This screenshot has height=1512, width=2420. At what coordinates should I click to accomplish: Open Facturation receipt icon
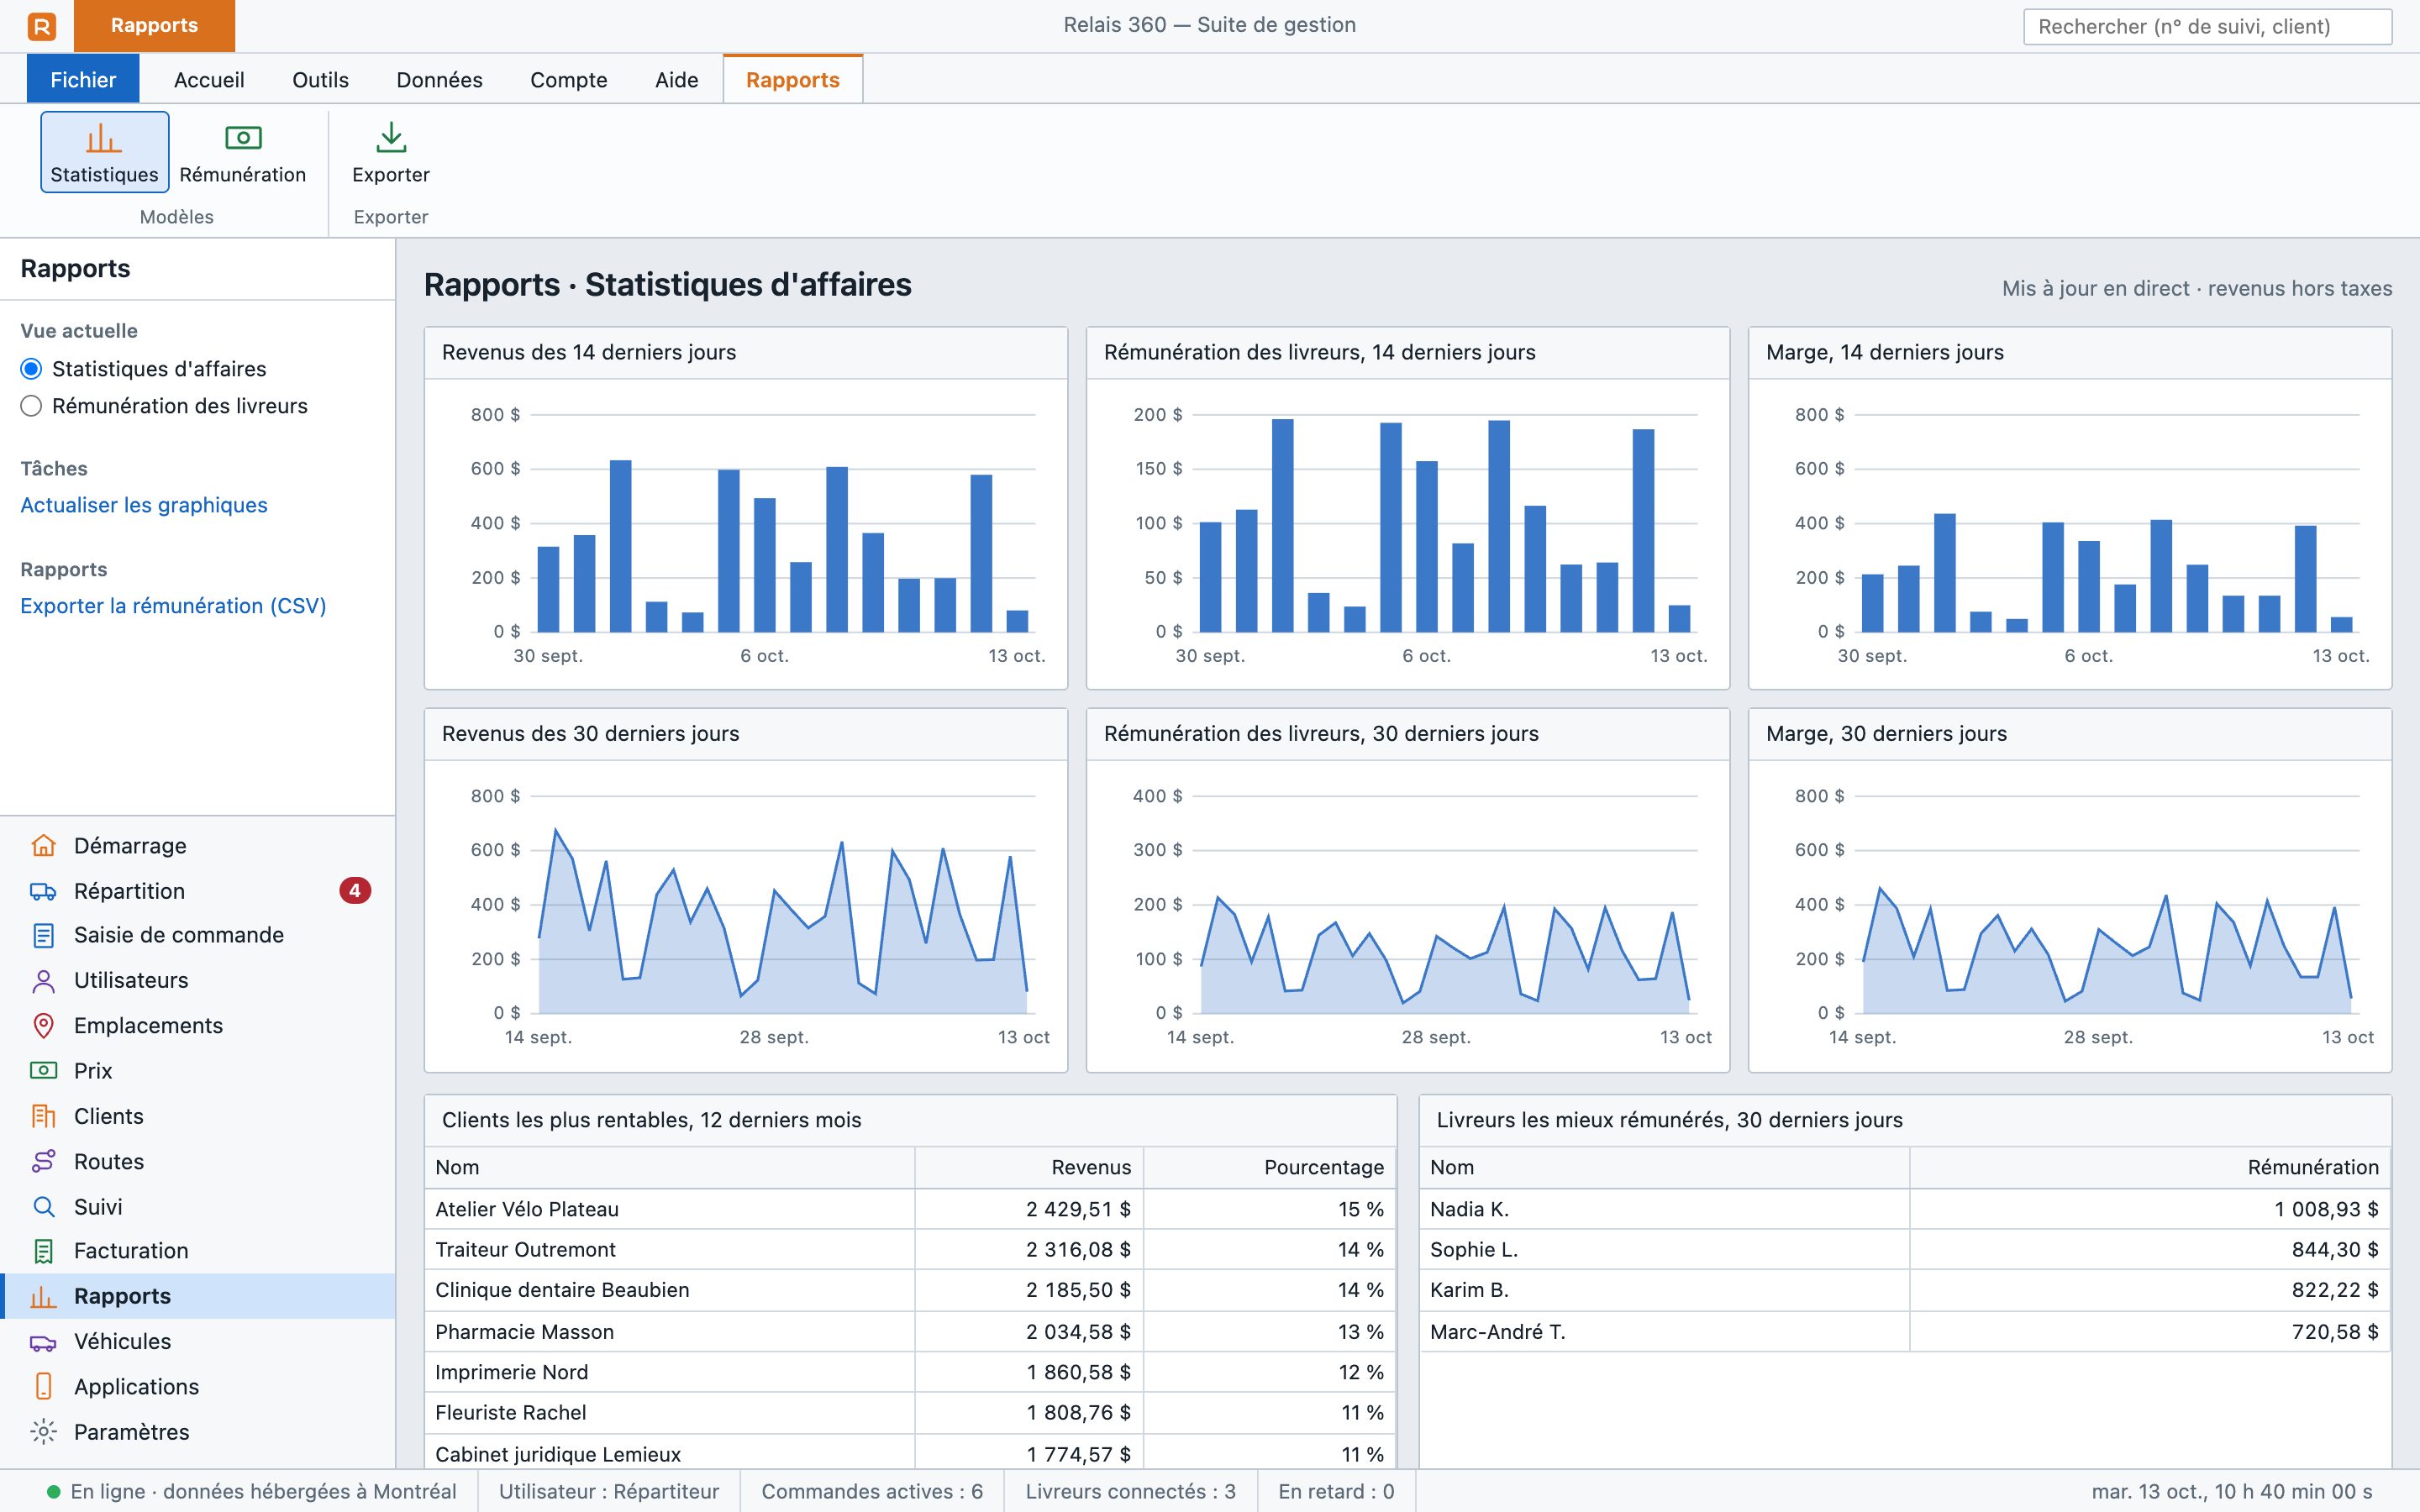pyautogui.click(x=43, y=1251)
